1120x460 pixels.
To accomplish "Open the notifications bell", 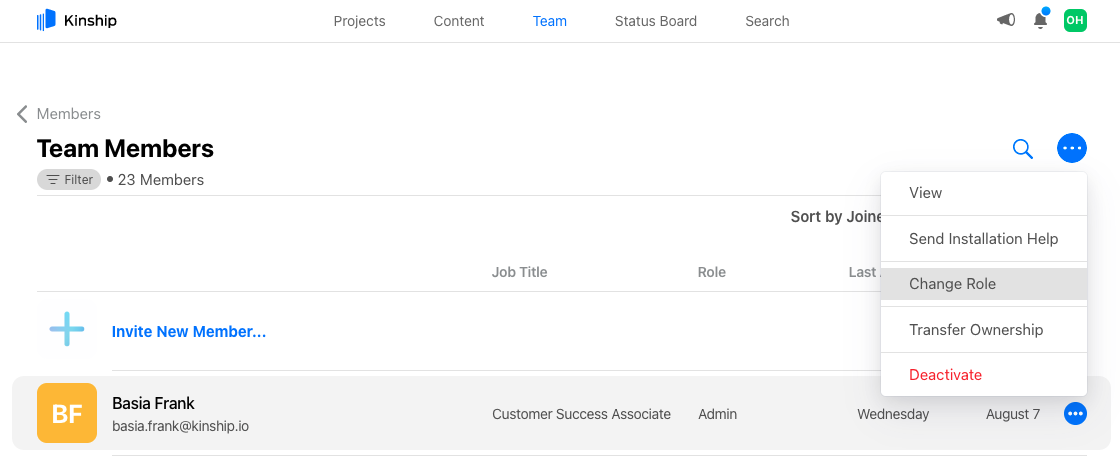I will pos(1041,20).
